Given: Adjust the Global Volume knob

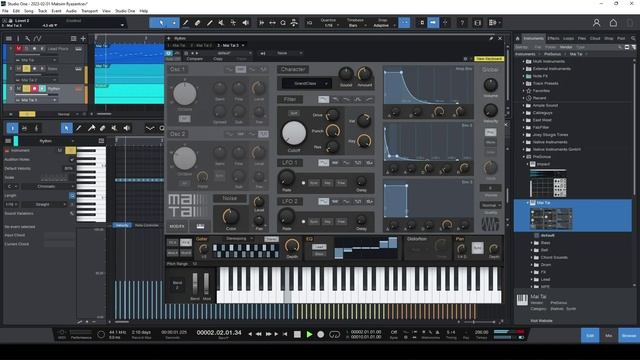Looking at the screenshot, I should 490,84.
